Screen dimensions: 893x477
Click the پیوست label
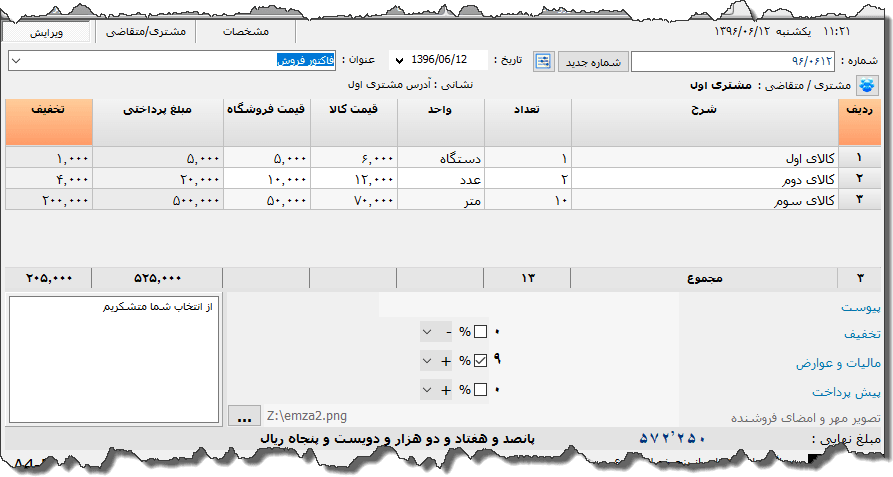tap(861, 307)
